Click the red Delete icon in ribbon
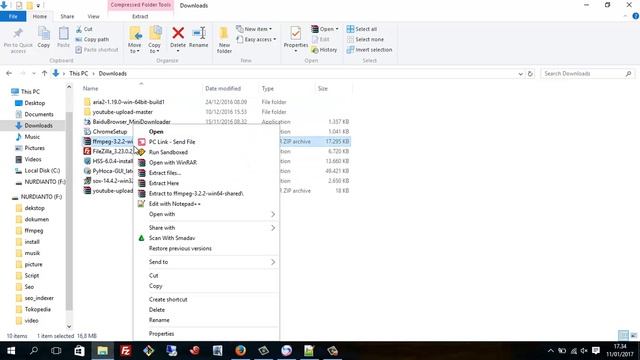 coord(178,33)
